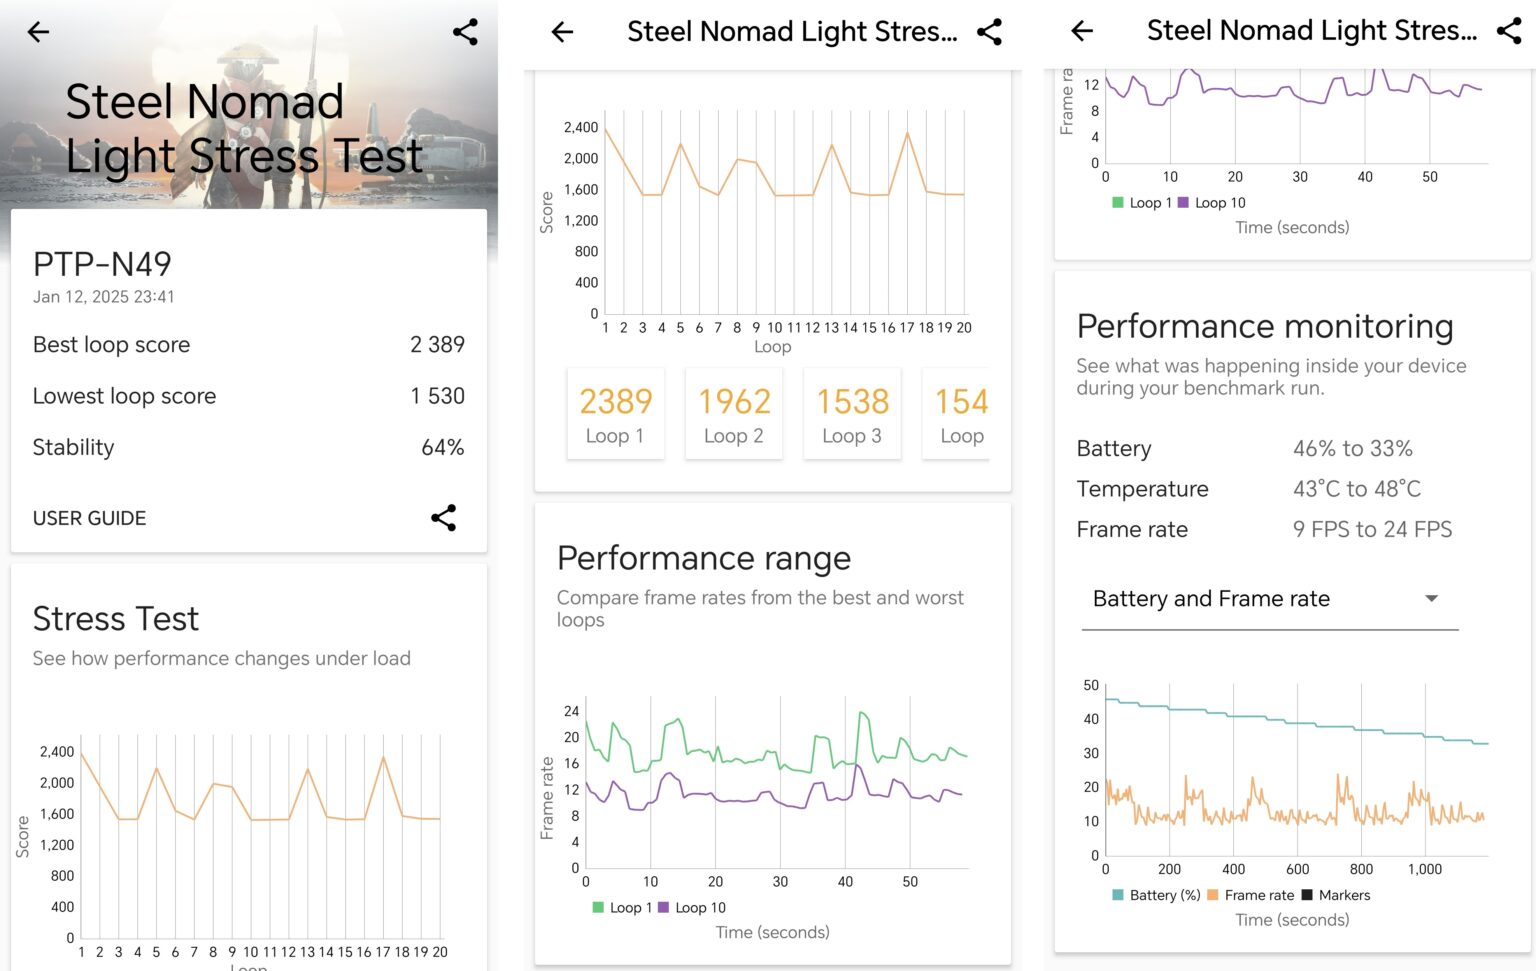The height and width of the screenshot is (971, 1536).
Task: Tap share icon beside USER GUIDE
Action: pyautogui.click(x=443, y=517)
